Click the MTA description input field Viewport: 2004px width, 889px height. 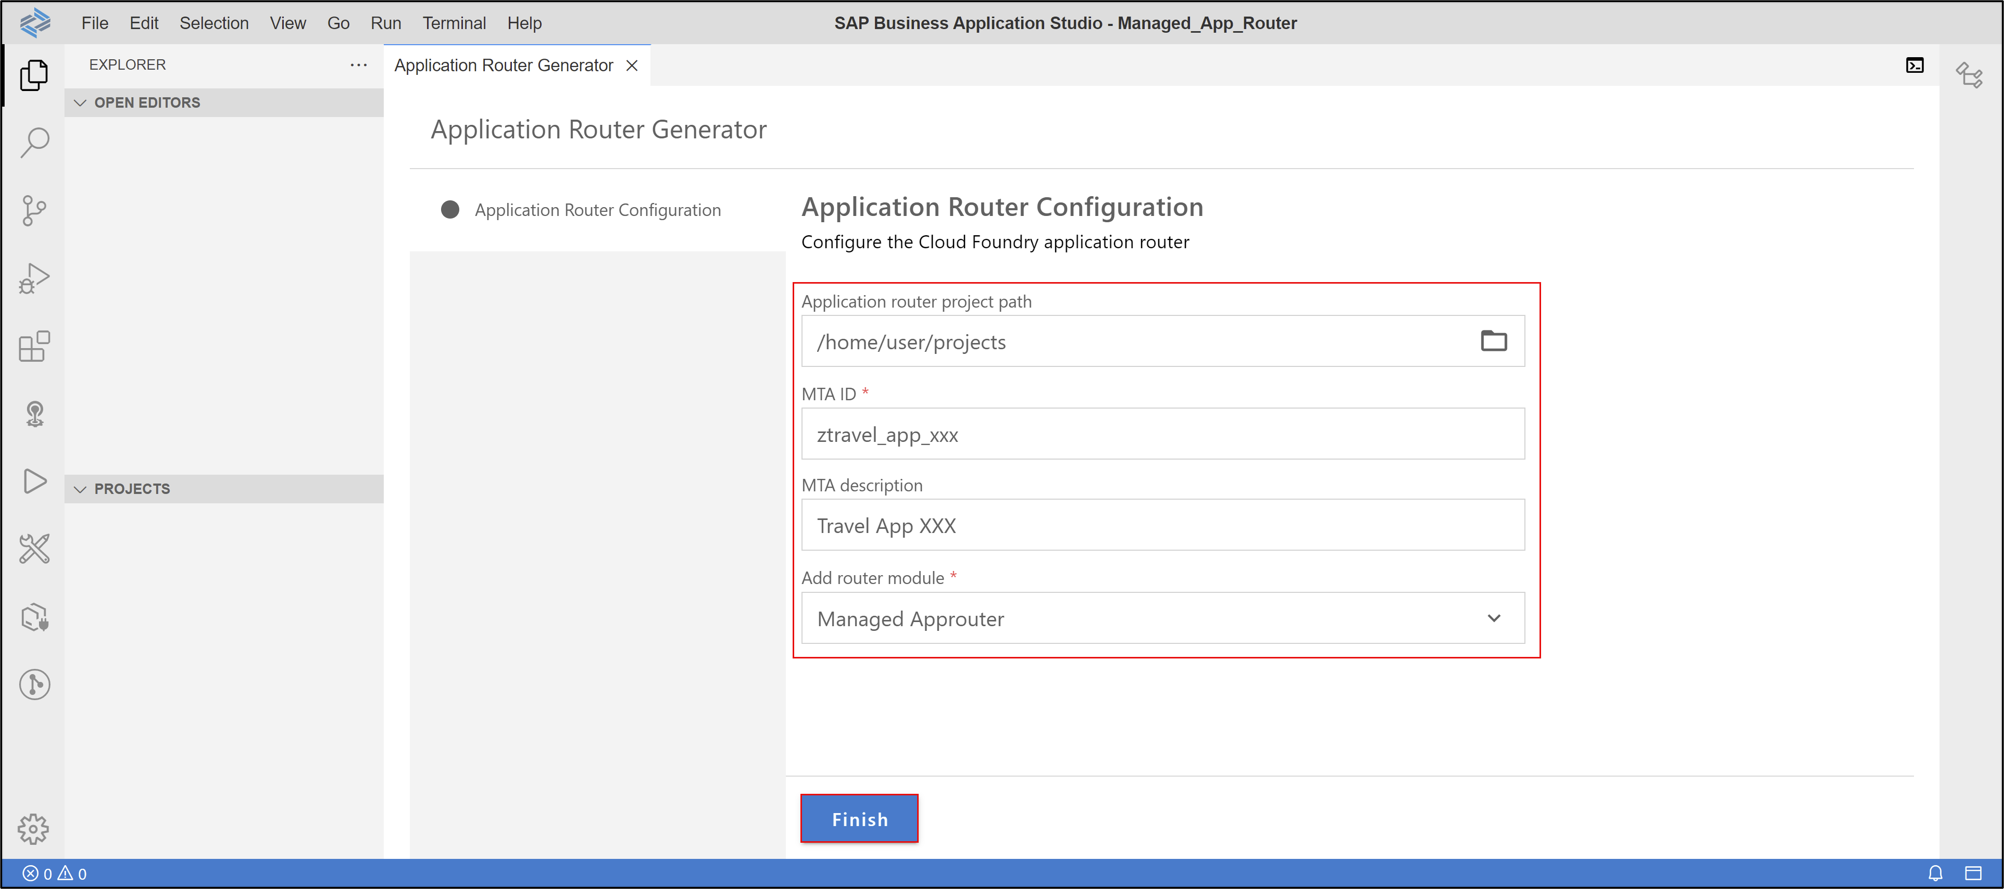(1163, 525)
